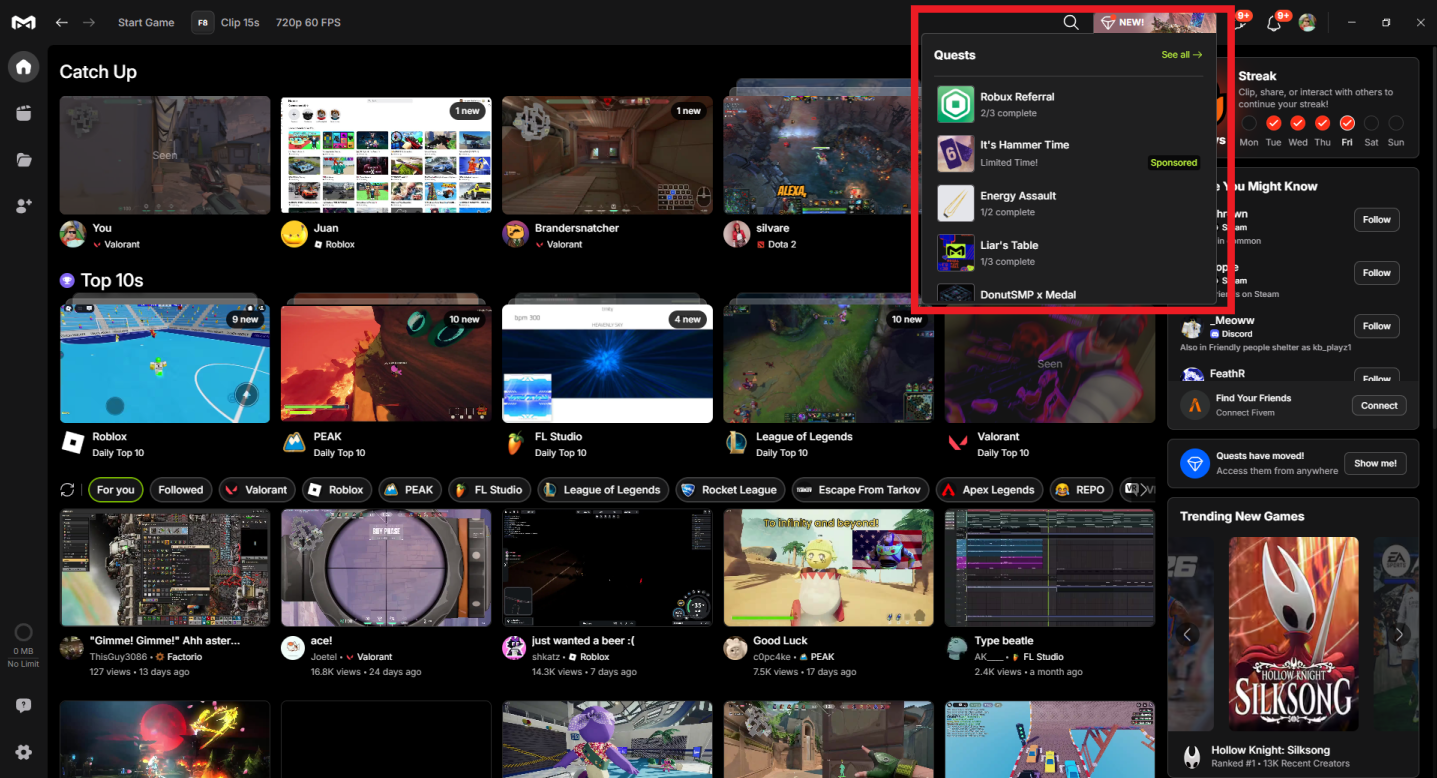The width and height of the screenshot is (1437, 778).
Task: Show next trending game with right arrow
Action: point(1399,634)
